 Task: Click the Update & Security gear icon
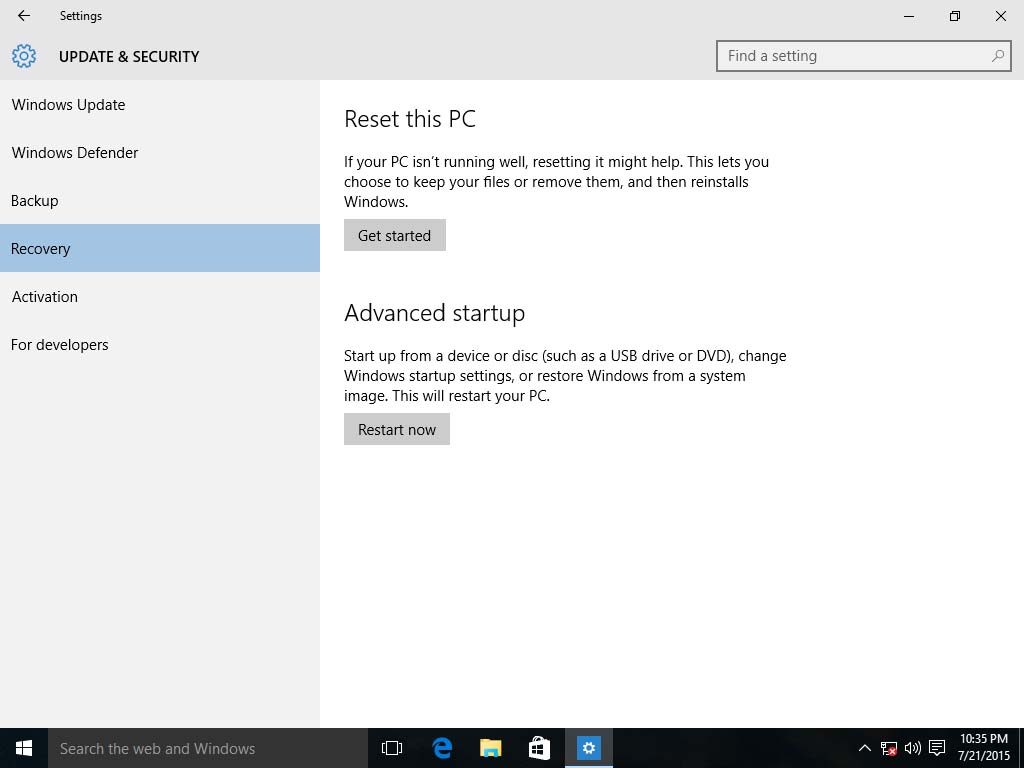click(24, 56)
